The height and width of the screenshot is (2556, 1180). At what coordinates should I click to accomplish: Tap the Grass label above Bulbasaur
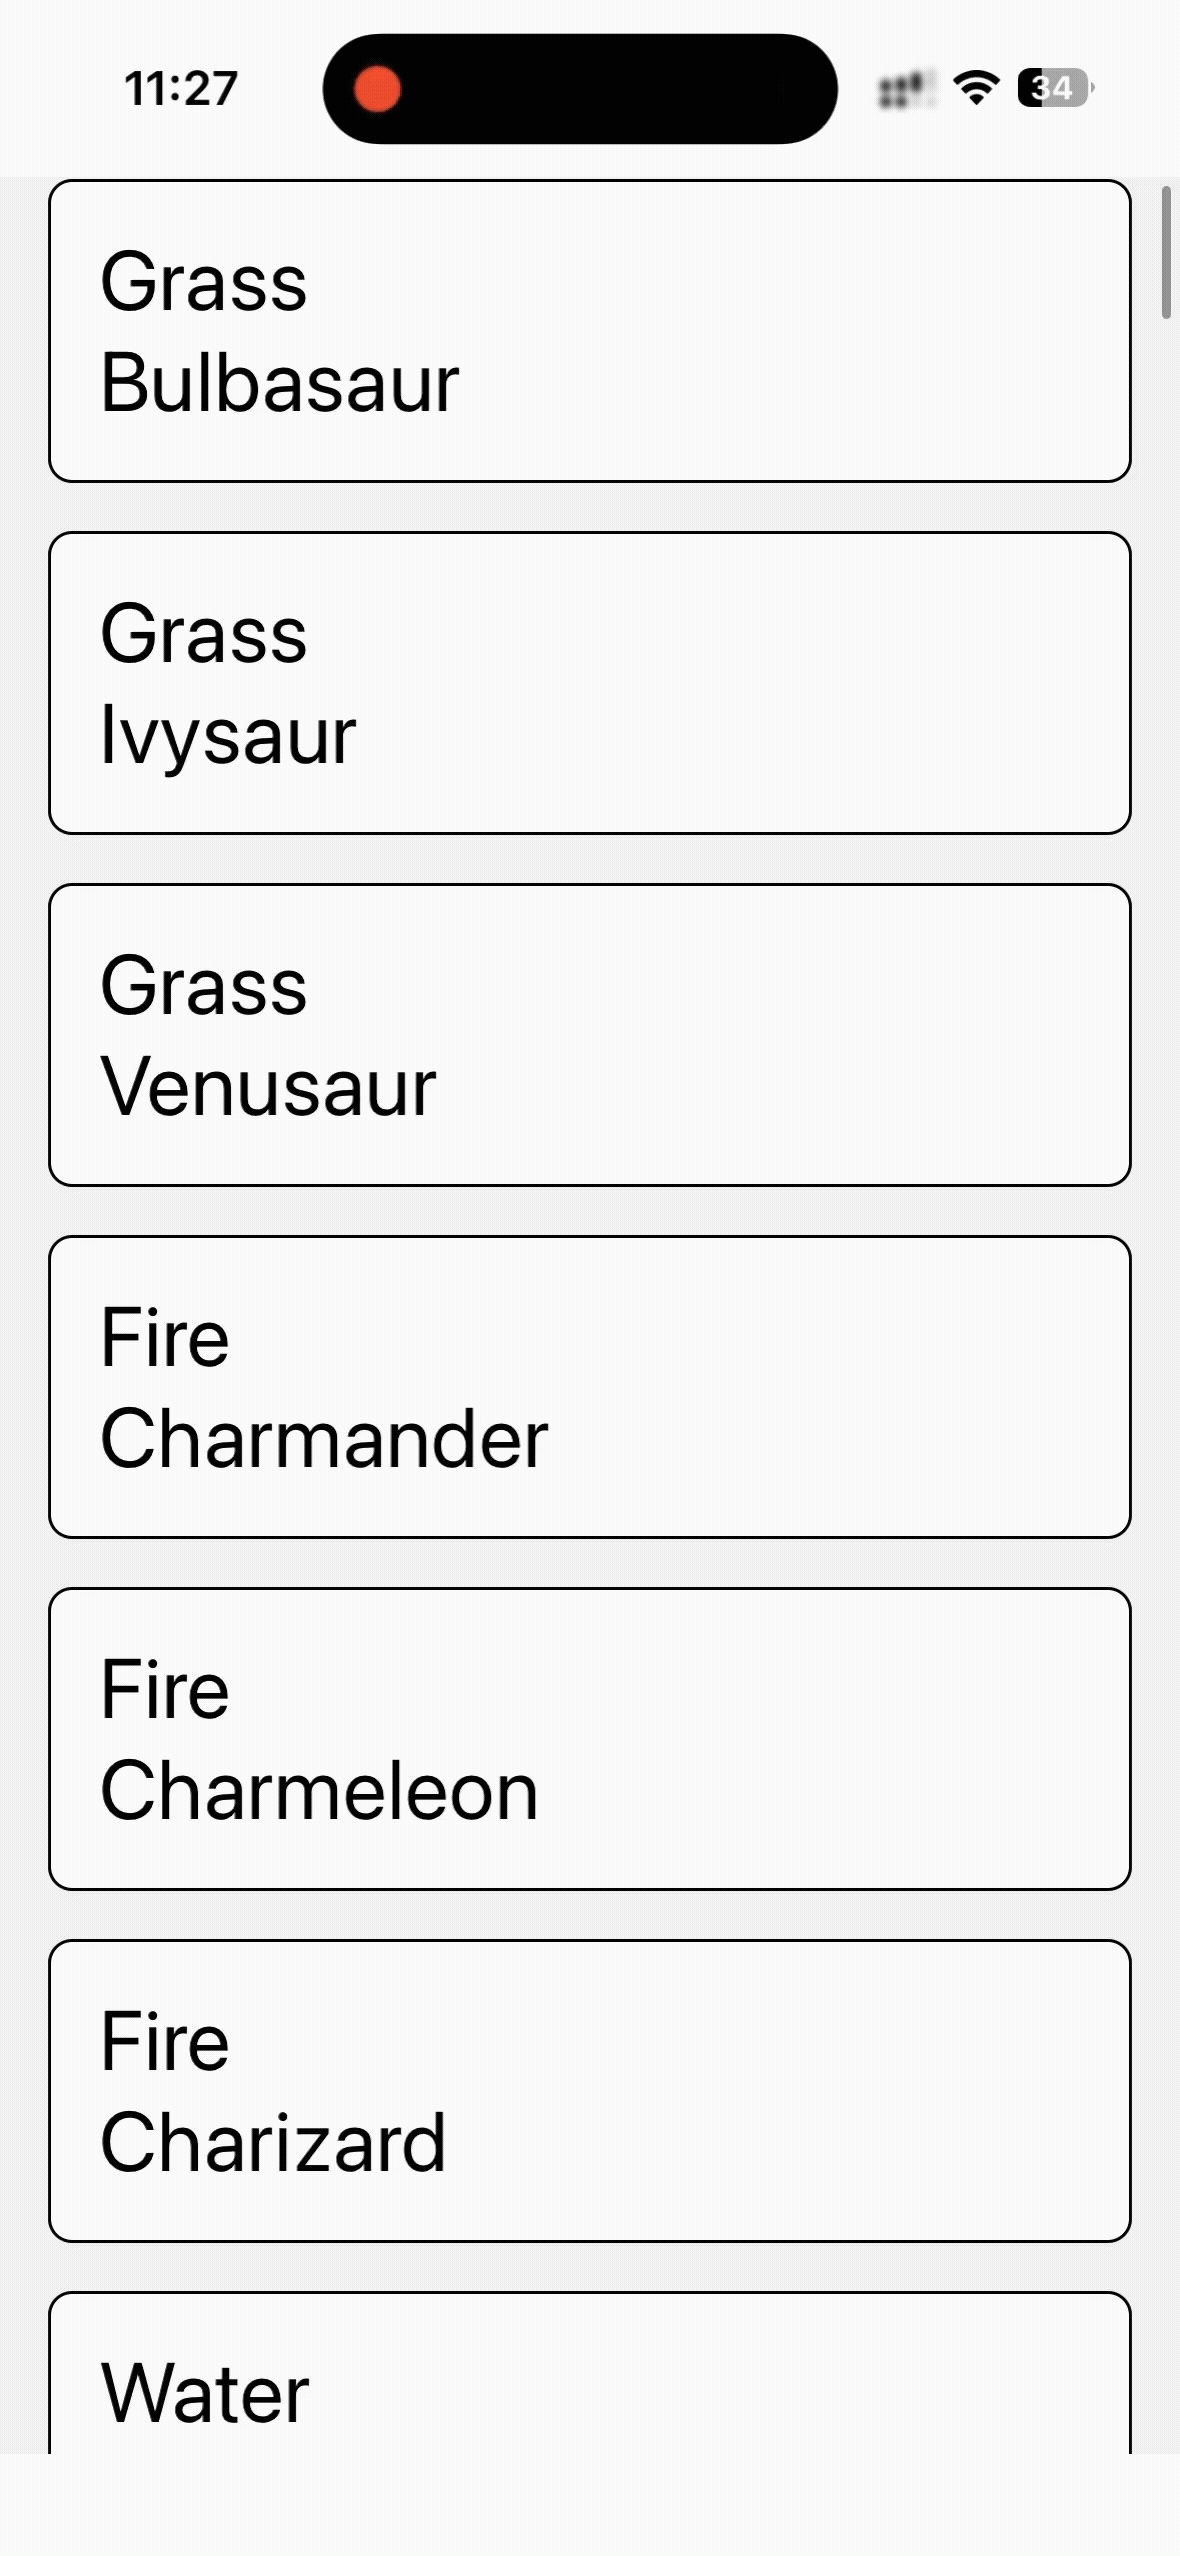(204, 282)
